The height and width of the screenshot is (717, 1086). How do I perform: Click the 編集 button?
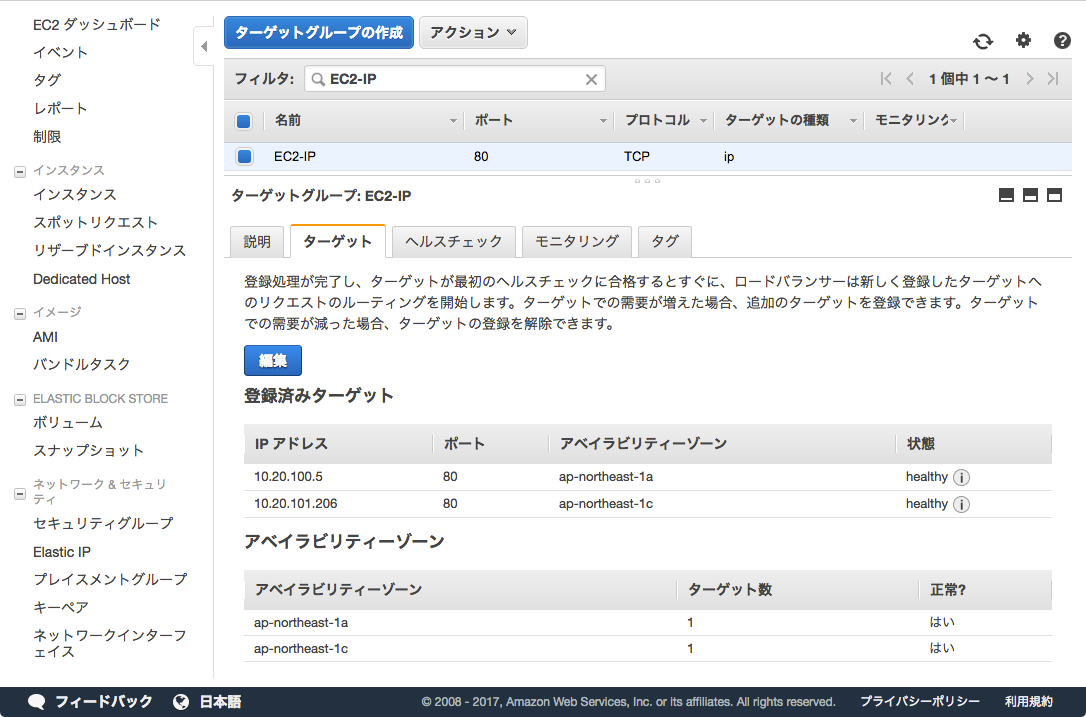pos(272,360)
